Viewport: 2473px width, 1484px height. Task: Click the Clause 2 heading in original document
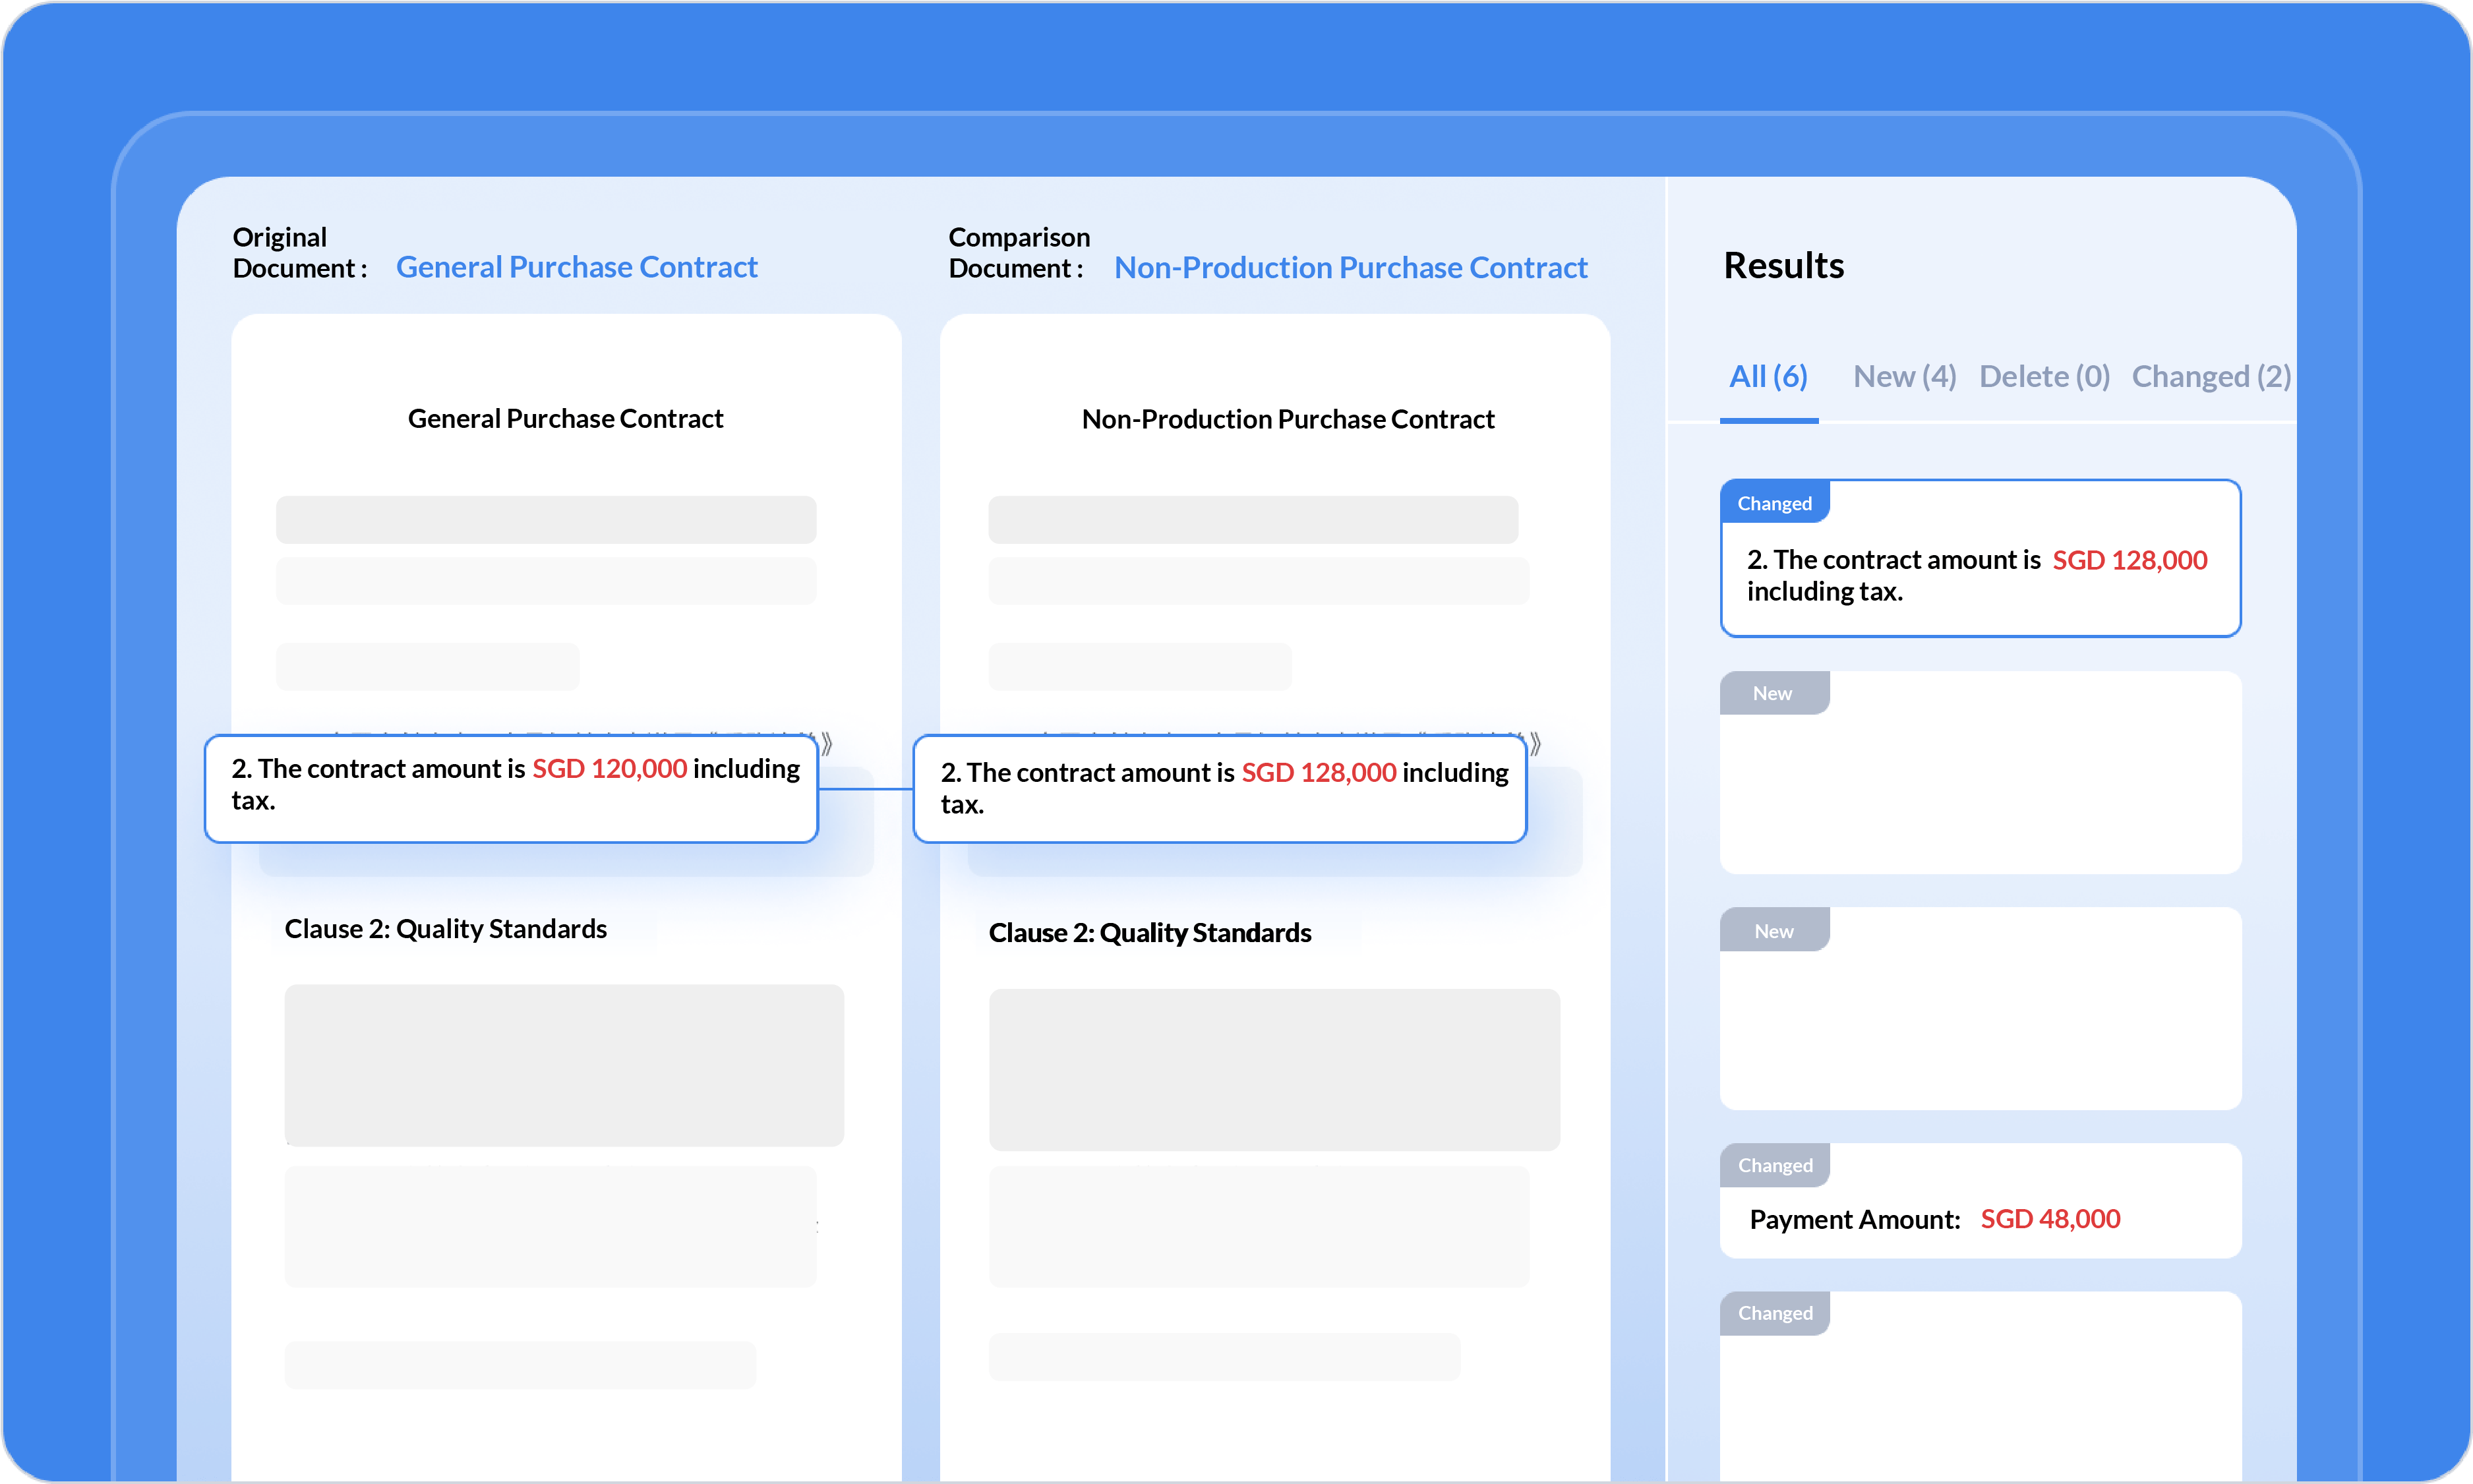point(445,929)
